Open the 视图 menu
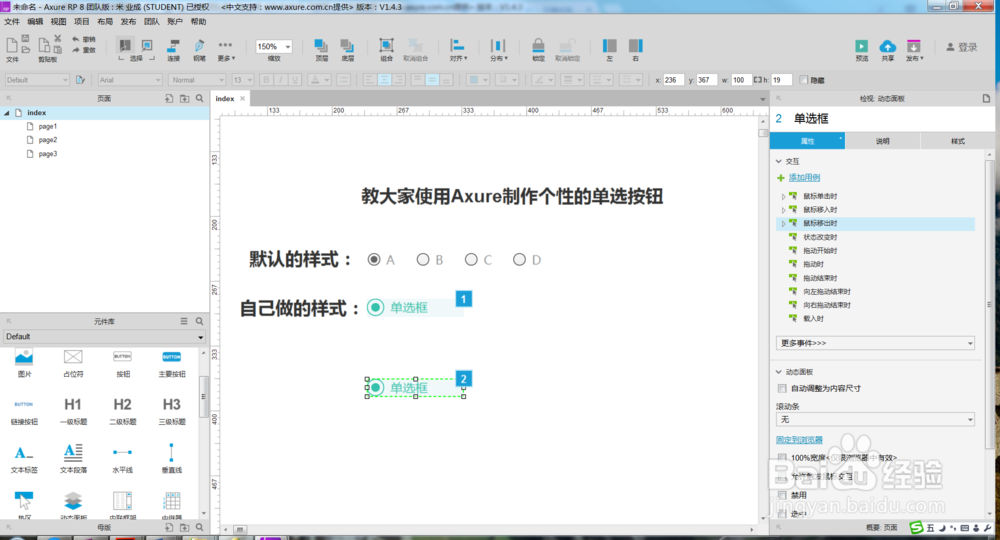Image resolution: width=1000 pixels, height=540 pixels. pyautogui.click(x=59, y=22)
